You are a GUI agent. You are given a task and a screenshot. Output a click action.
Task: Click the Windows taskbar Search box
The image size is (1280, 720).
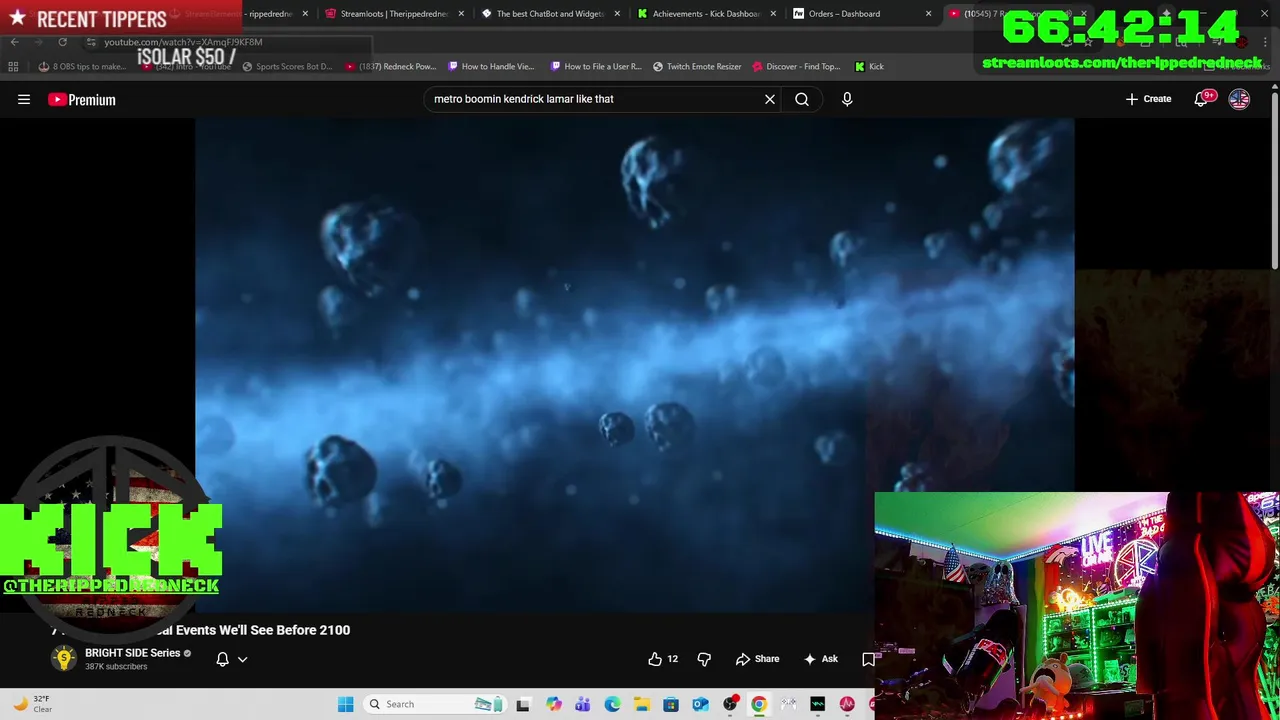point(434,704)
